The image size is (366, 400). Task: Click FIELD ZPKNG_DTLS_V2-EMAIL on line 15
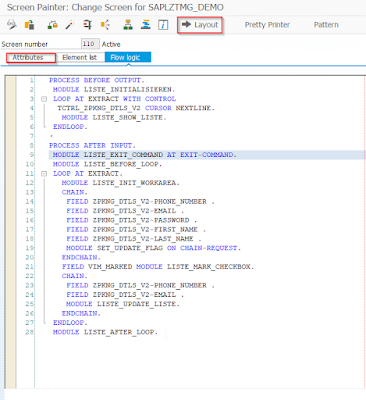(125, 211)
